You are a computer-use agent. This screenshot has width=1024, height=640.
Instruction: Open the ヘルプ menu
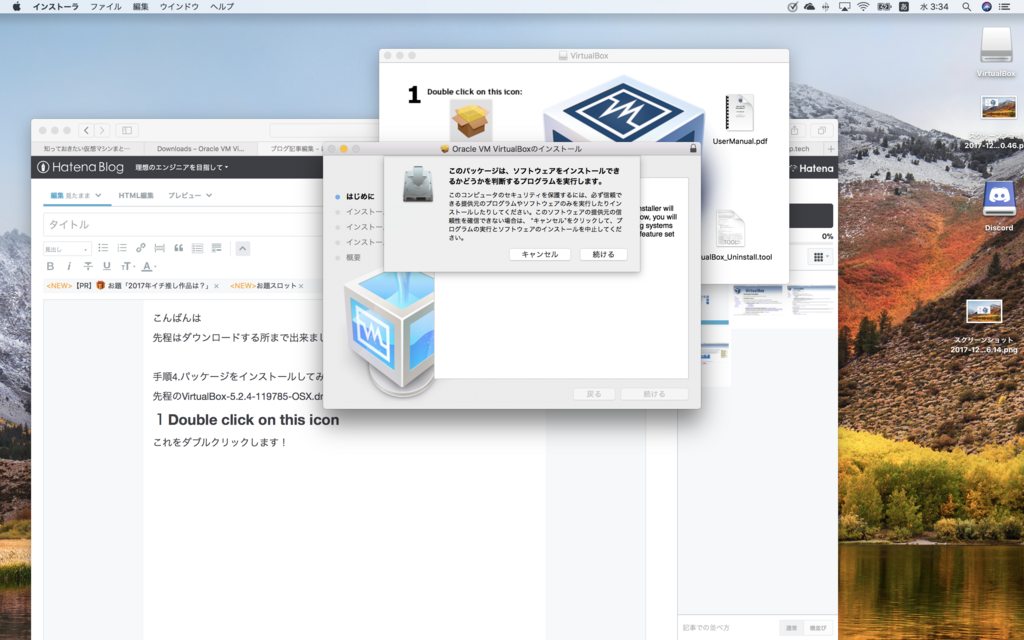click(x=222, y=7)
